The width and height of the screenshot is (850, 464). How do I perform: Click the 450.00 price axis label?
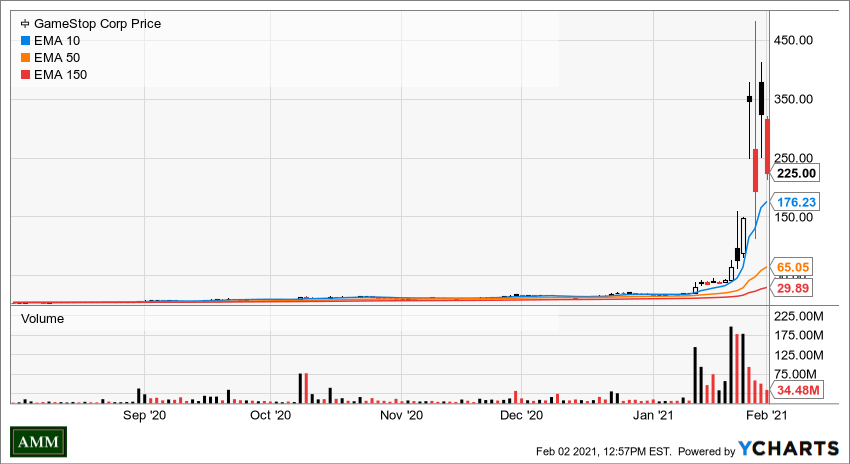794,40
